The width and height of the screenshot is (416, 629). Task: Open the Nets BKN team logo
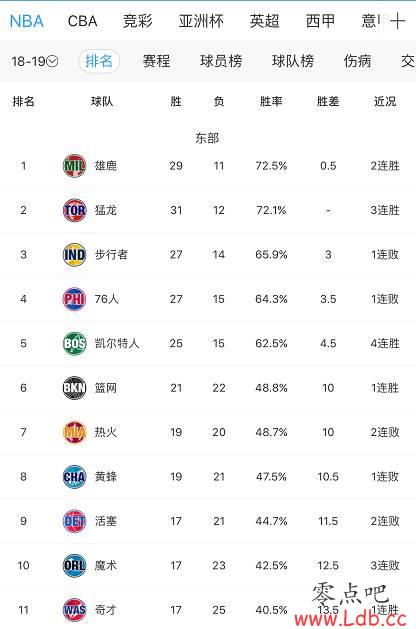pyautogui.click(x=75, y=388)
